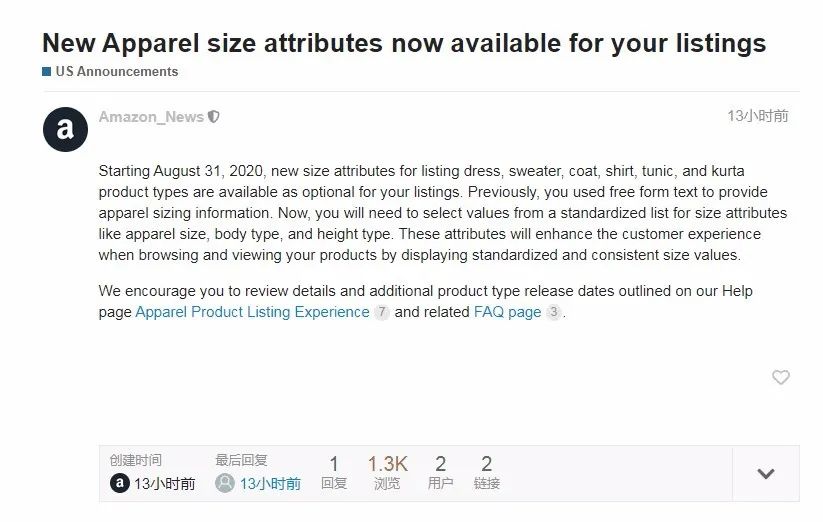Click the Amazon_News author avatar
Viewport: 823px width, 522px height.
point(65,129)
